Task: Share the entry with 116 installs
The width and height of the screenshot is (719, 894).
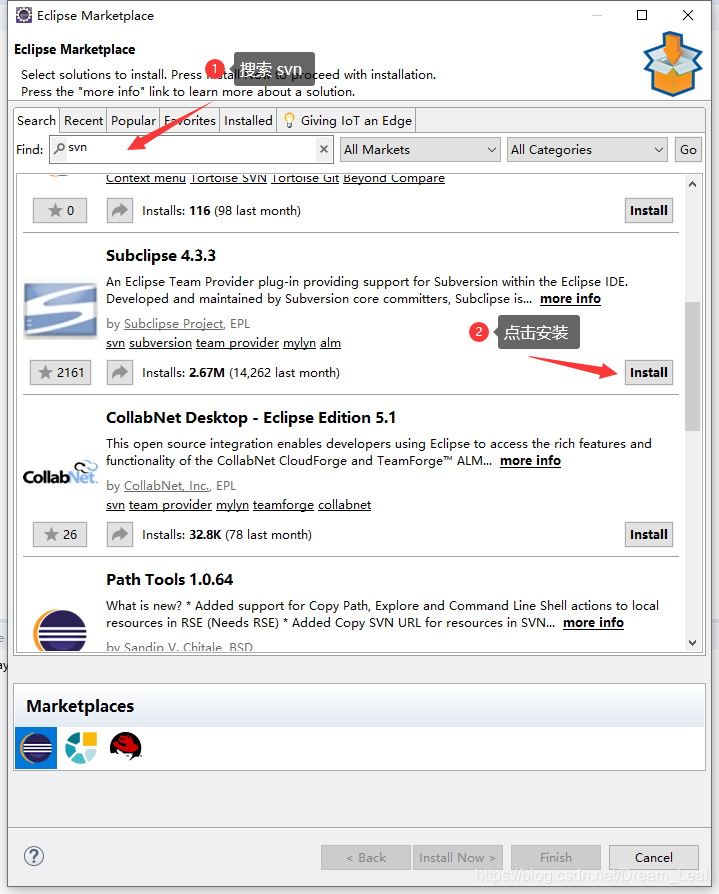Action: tap(120, 210)
